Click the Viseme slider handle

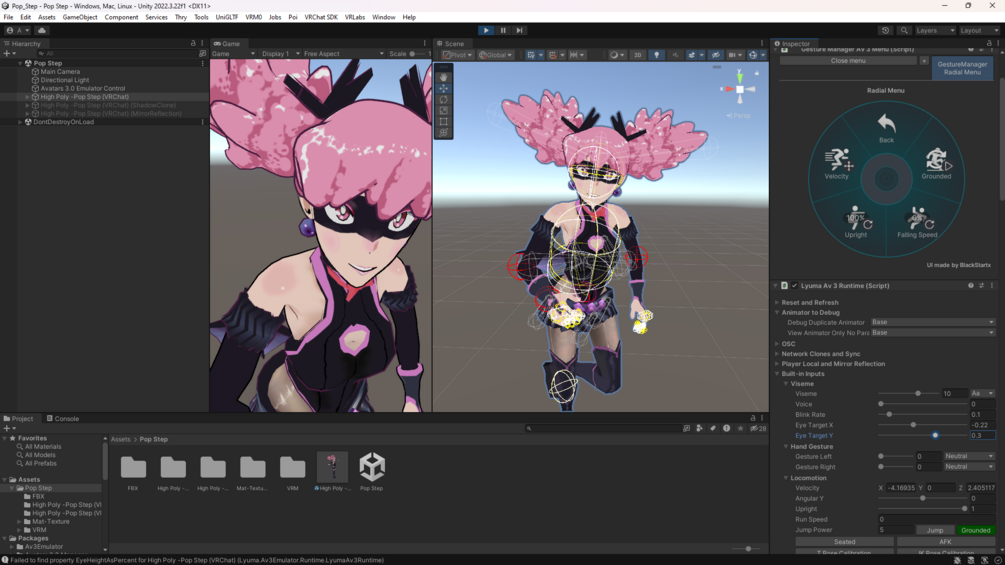918,394
